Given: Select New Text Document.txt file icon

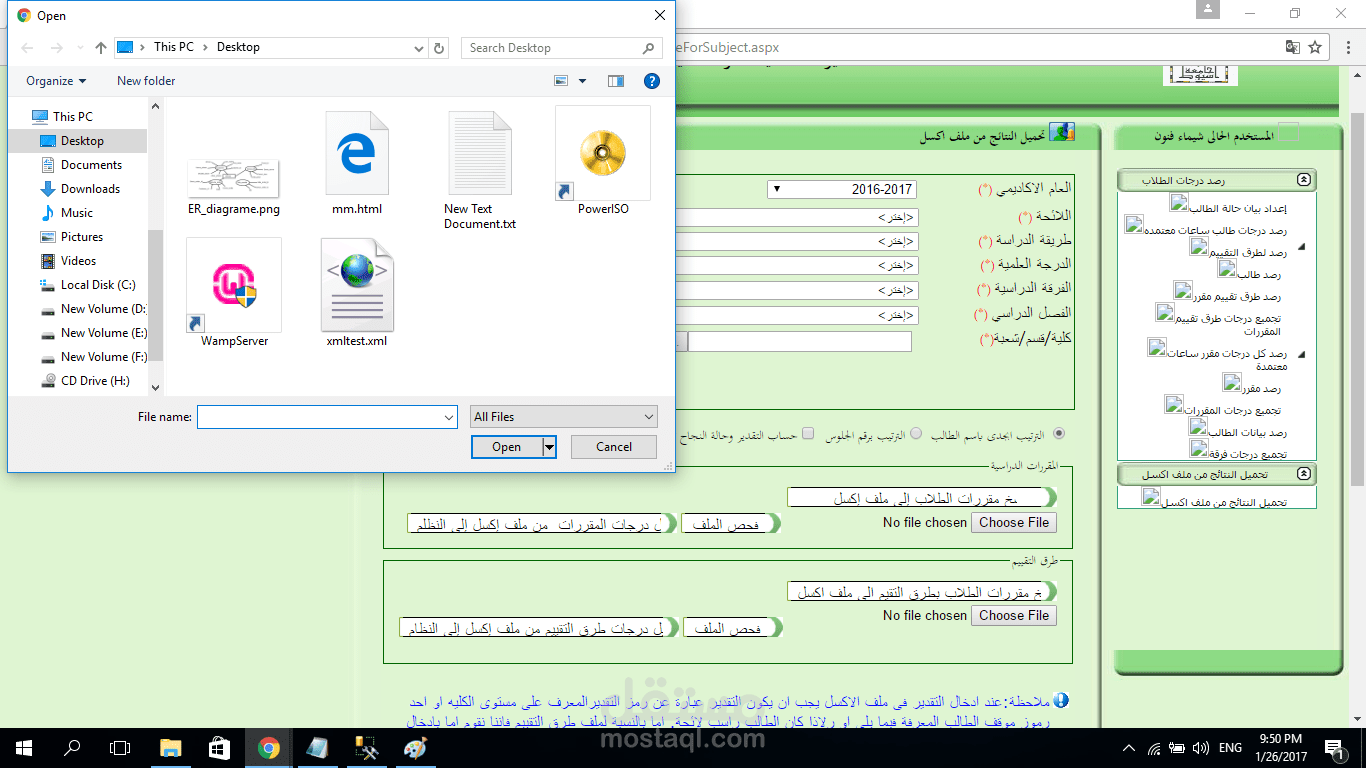Looking at the screenshot, I should coord(480,152).
